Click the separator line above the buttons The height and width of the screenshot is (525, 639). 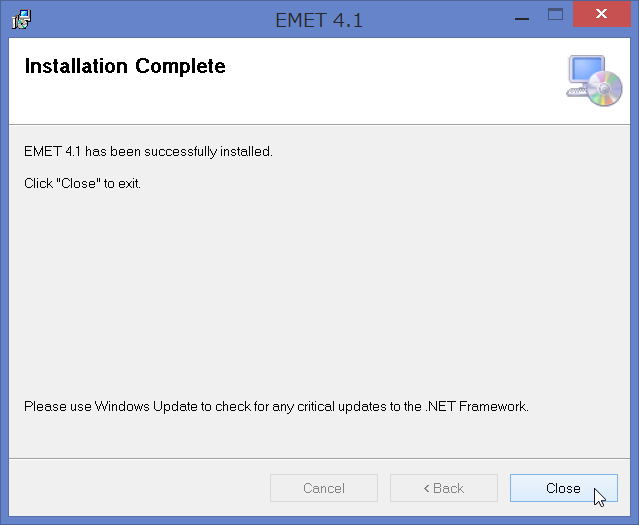point(319,458)
